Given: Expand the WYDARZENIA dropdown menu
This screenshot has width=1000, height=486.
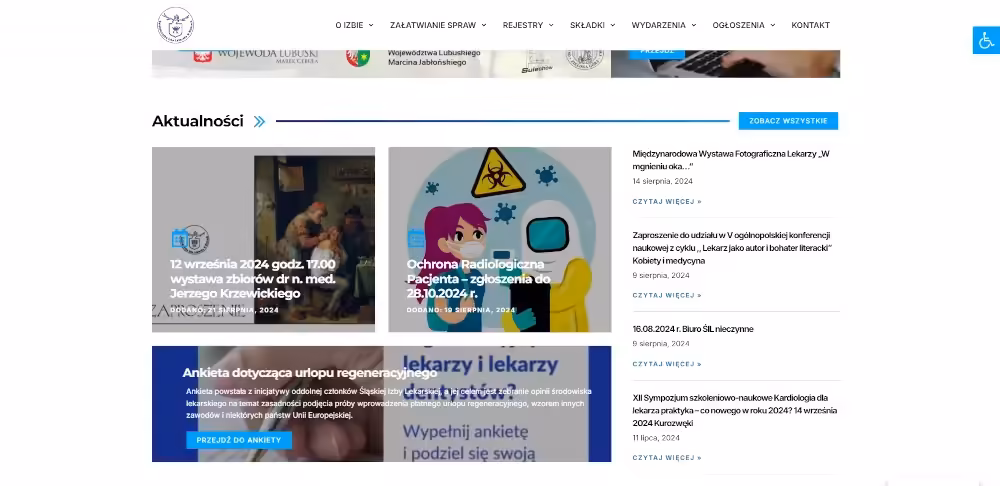Looking at the screenshot, I should tap(664, 26).
